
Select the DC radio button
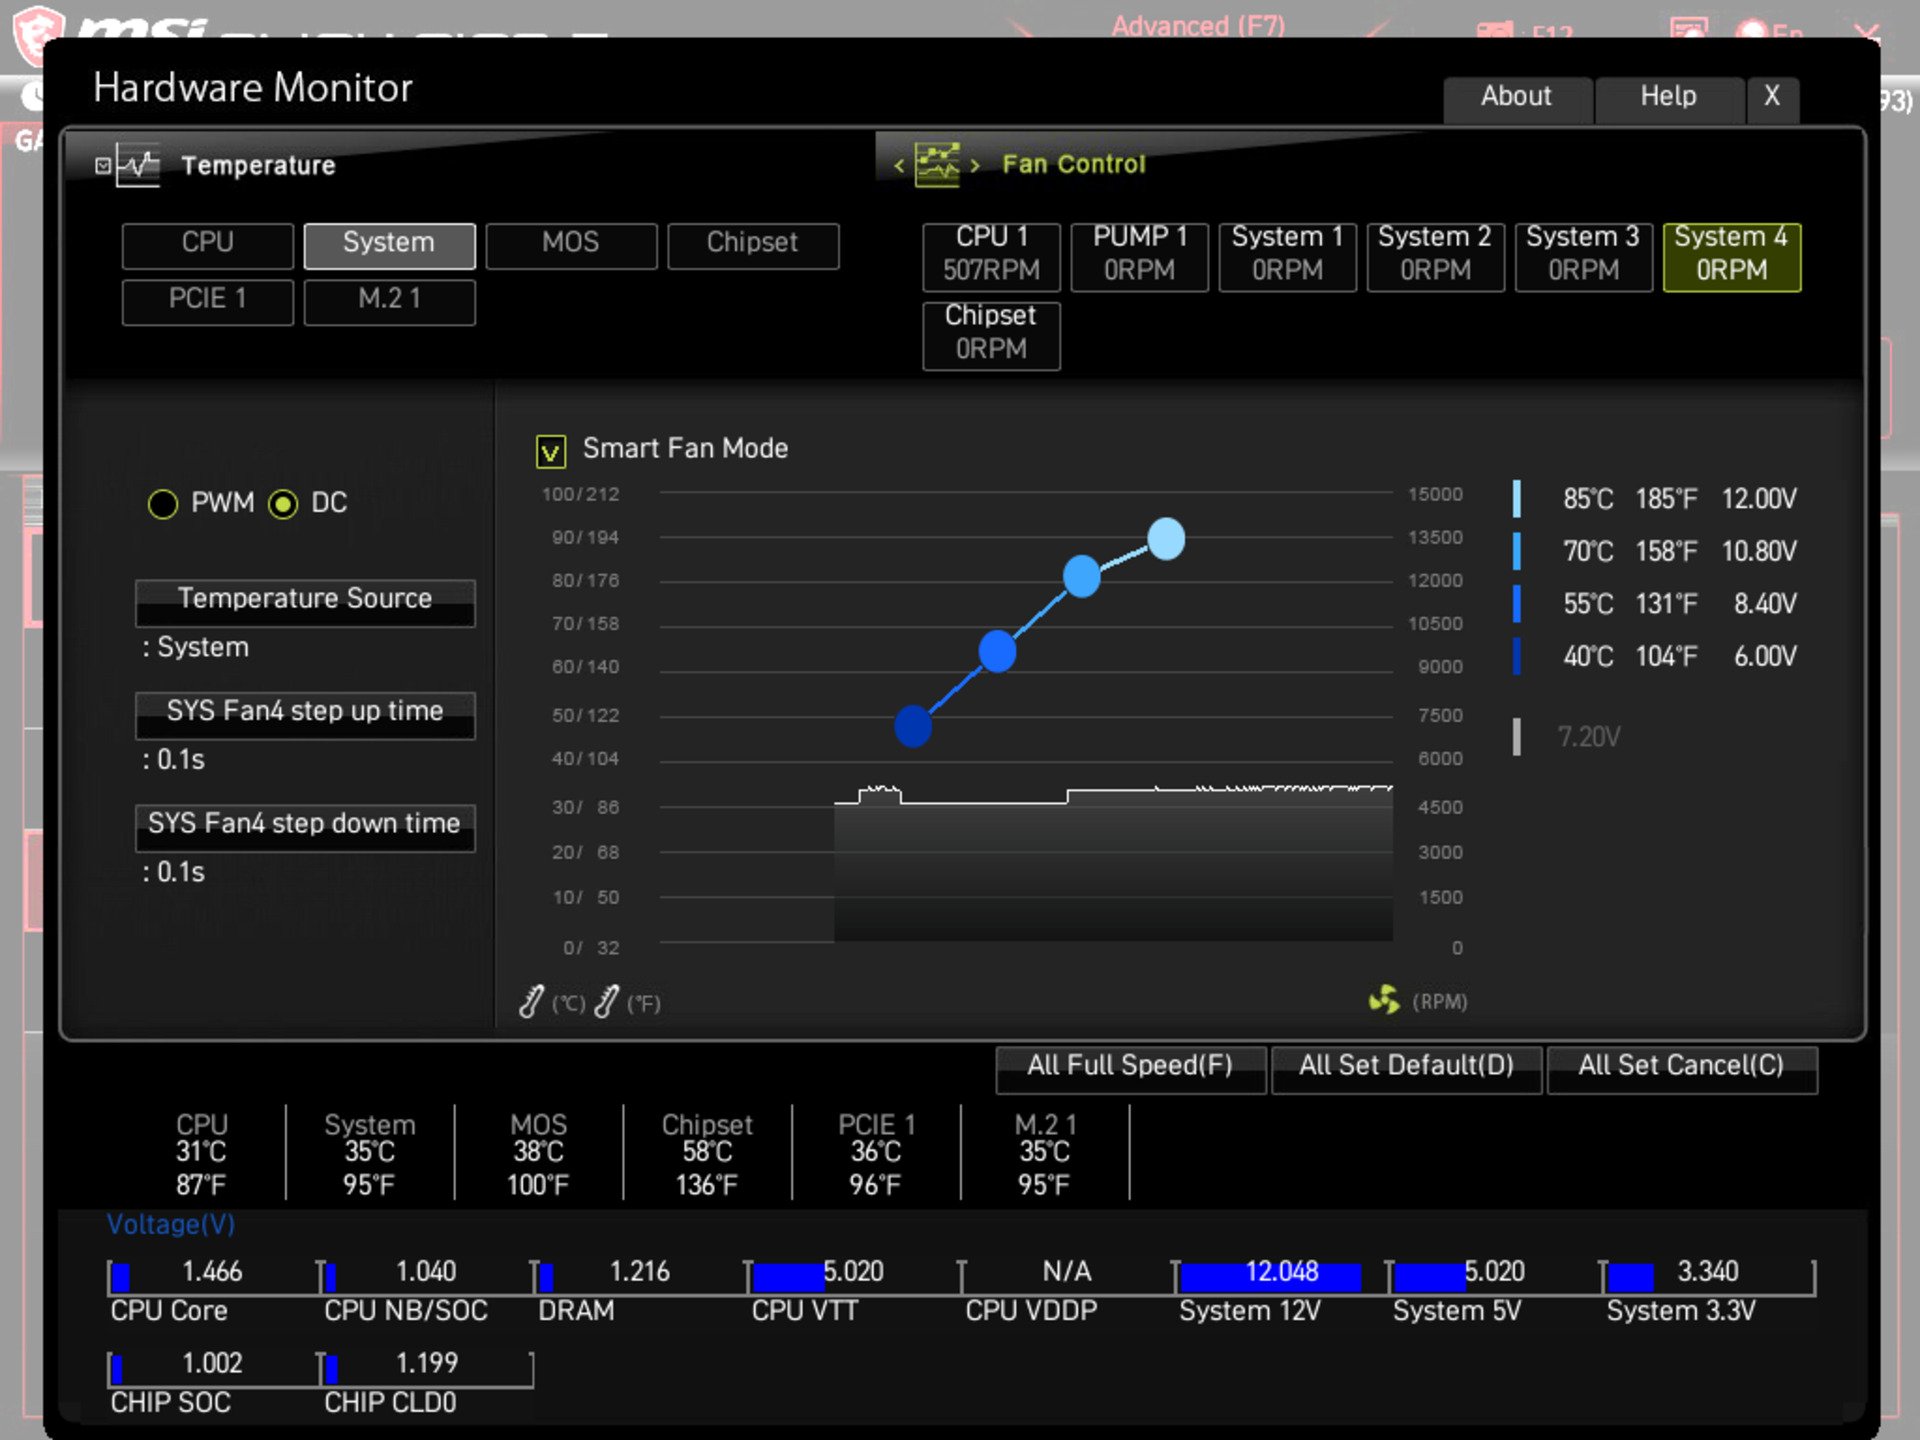(x=283, y=504)
